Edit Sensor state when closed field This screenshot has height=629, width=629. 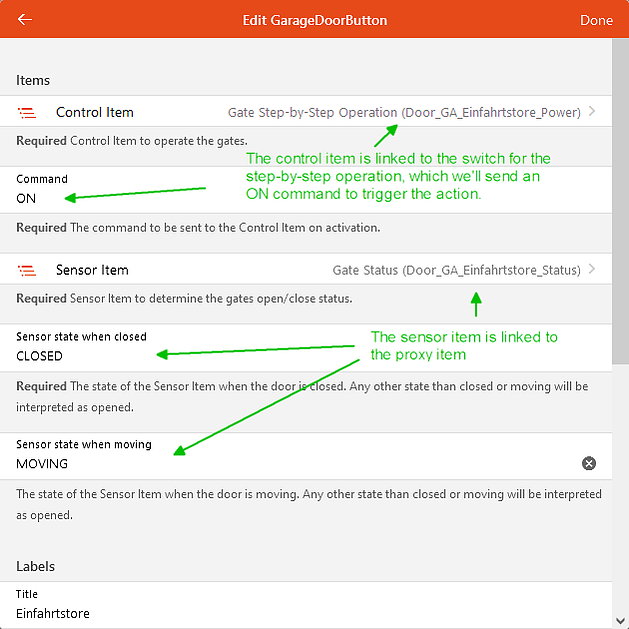(x=306, y=347)
